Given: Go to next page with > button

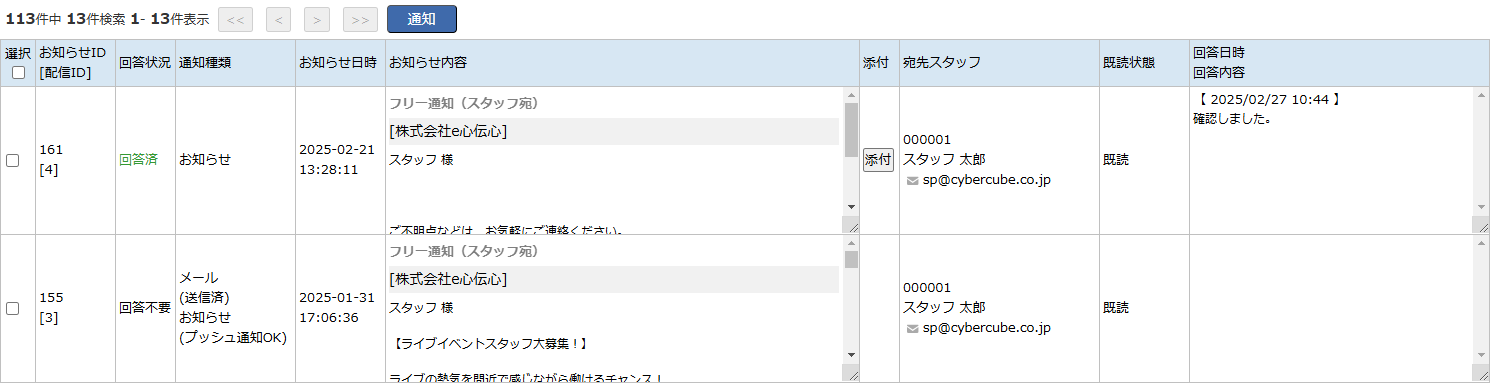Looking at the screenshot, I should (317, 19).
